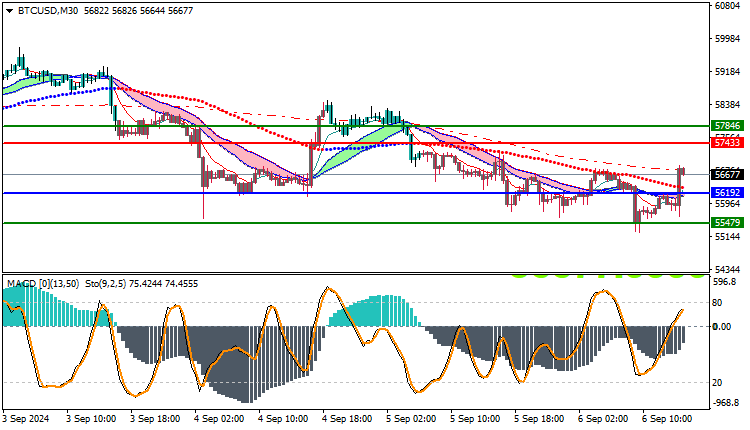Screen dimensions: 750x430
Task: Select the red horizontal resistance line
Action: point(356,143)
